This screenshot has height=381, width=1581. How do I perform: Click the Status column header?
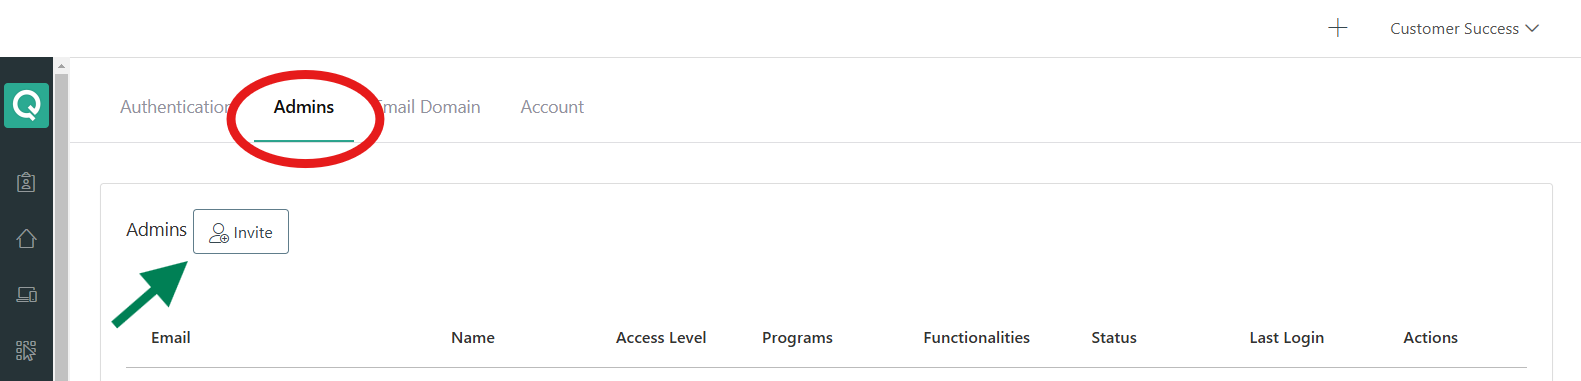click(1114, 338)
